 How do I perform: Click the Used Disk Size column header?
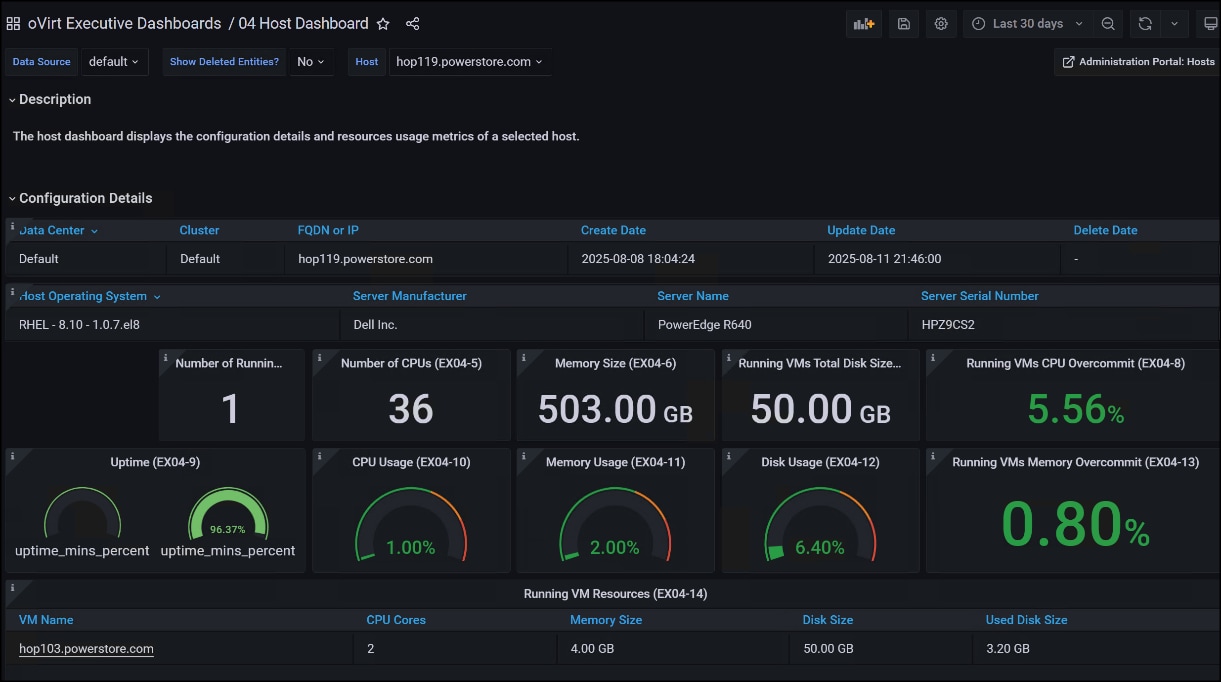tap(1026, 620)
